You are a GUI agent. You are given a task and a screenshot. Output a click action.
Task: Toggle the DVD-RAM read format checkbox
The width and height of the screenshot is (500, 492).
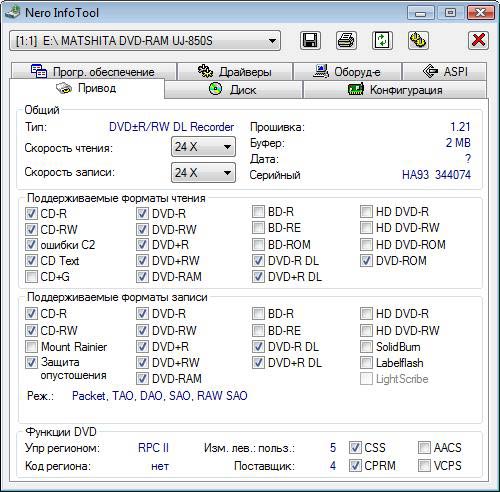142,277
